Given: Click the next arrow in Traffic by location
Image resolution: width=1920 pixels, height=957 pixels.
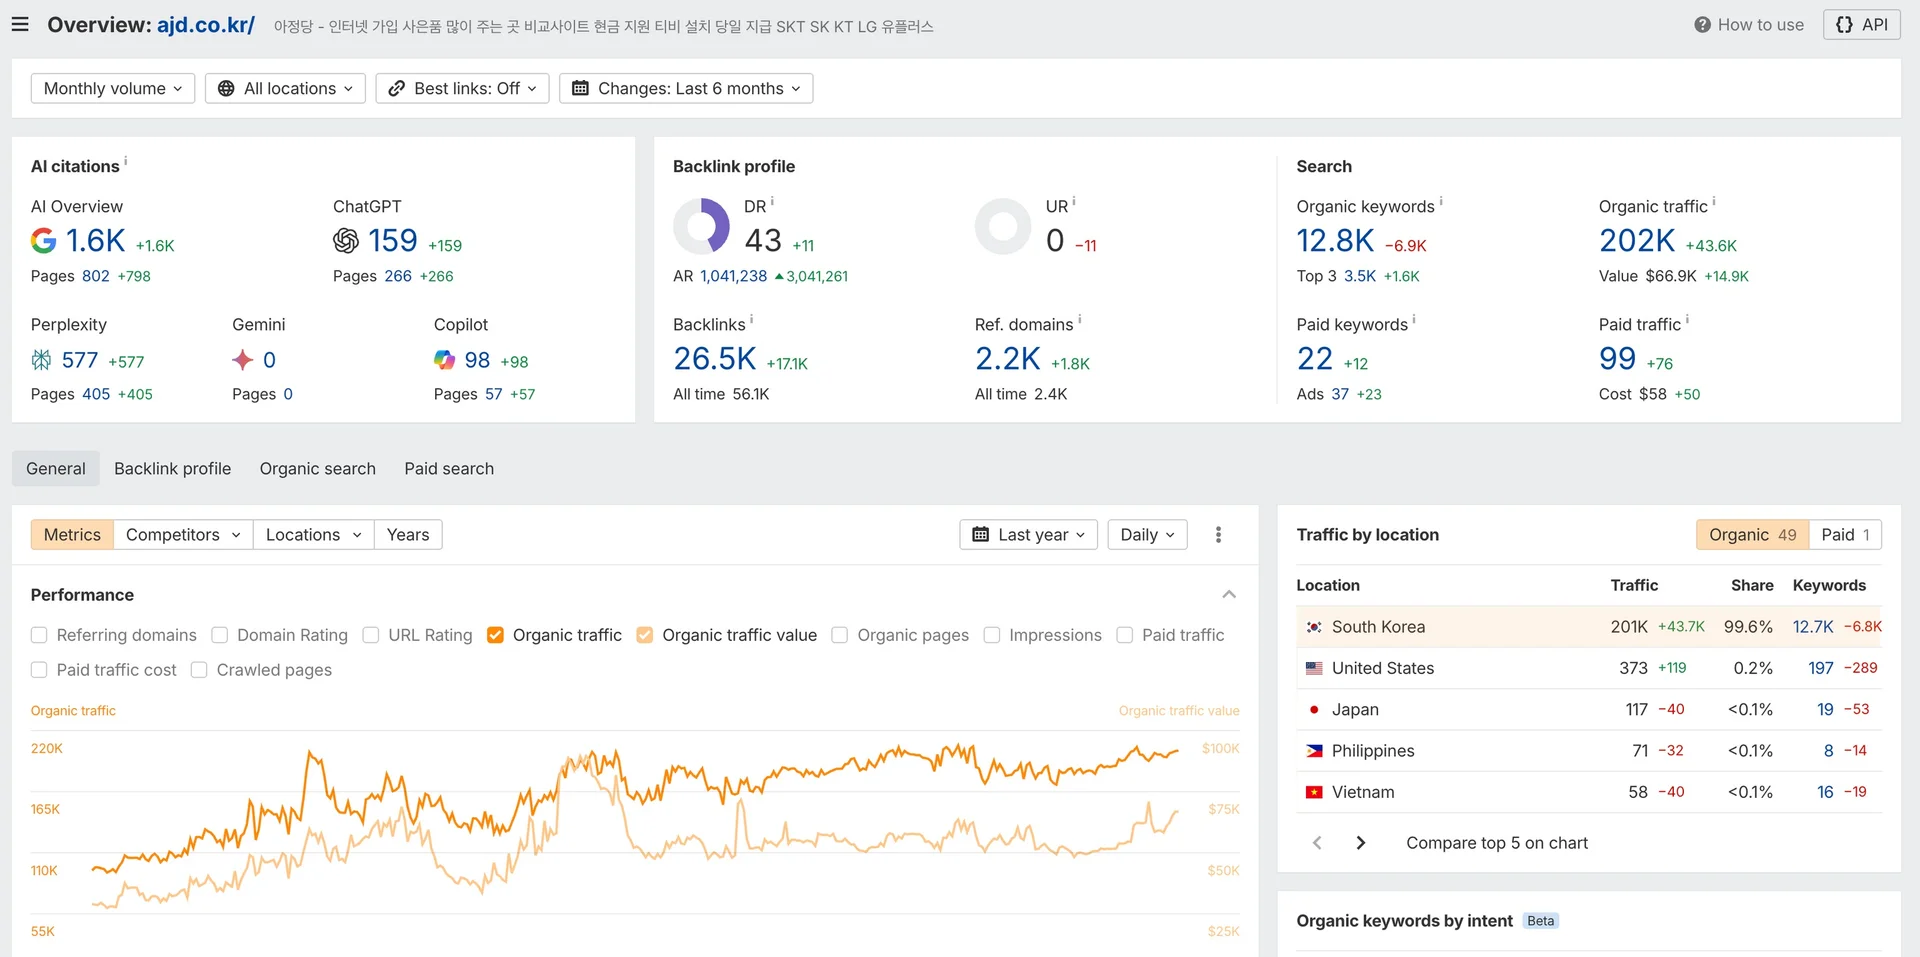Looking at the screenshot, I should 1361,842.
